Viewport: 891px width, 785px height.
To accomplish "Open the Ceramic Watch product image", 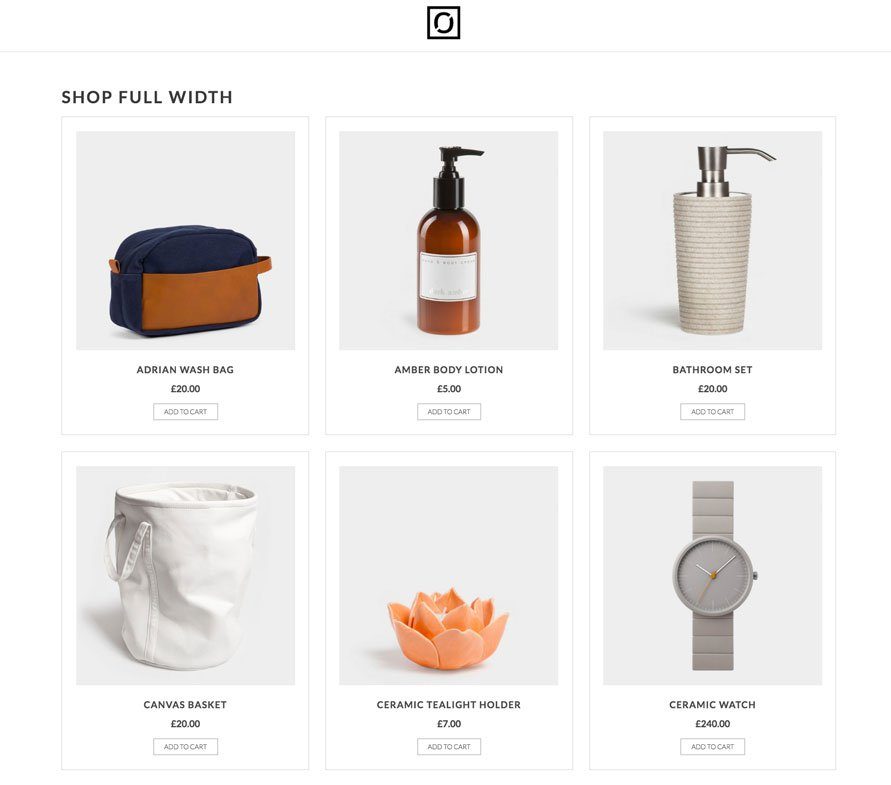I will tap(712, 575).
